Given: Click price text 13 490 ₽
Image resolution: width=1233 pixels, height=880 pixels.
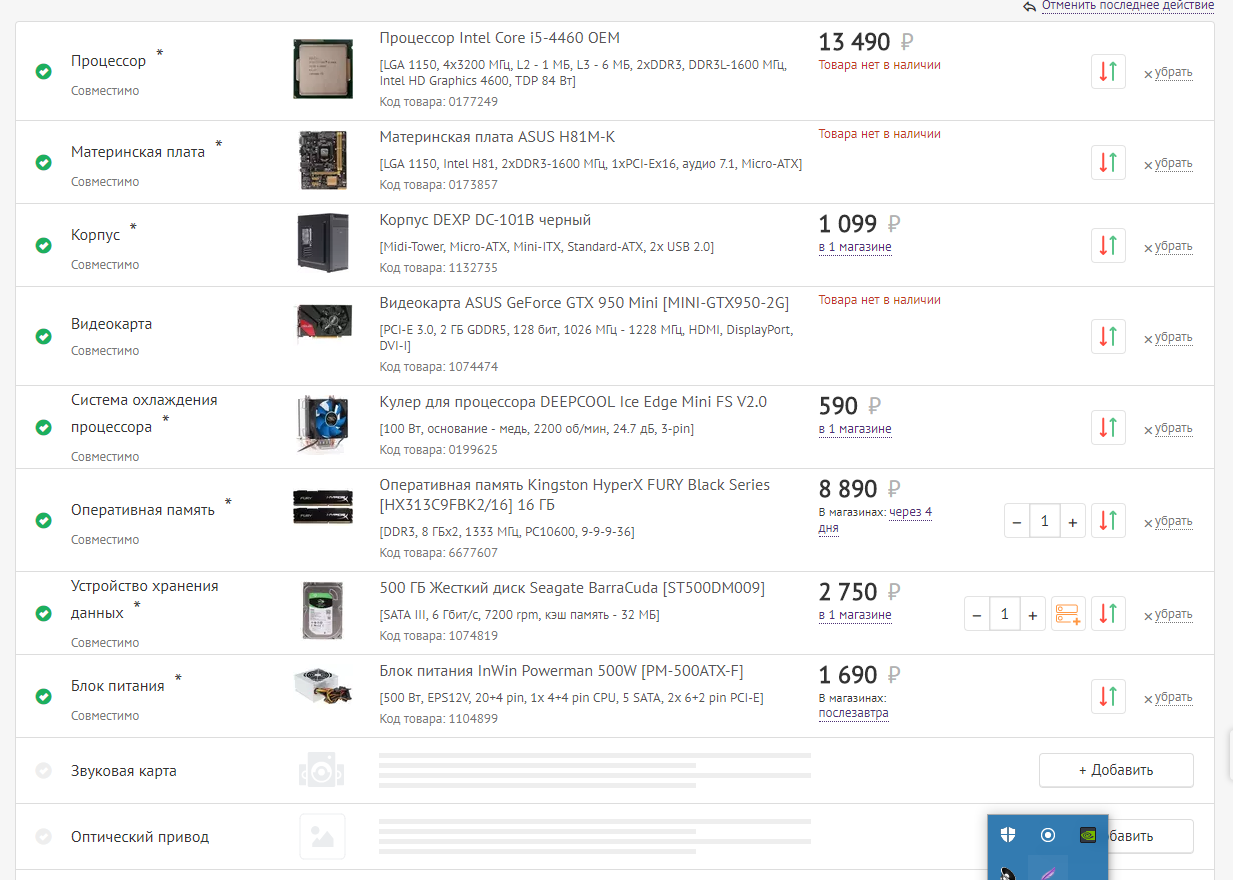Looking at the screenshot, I should (x=866, y=42).
